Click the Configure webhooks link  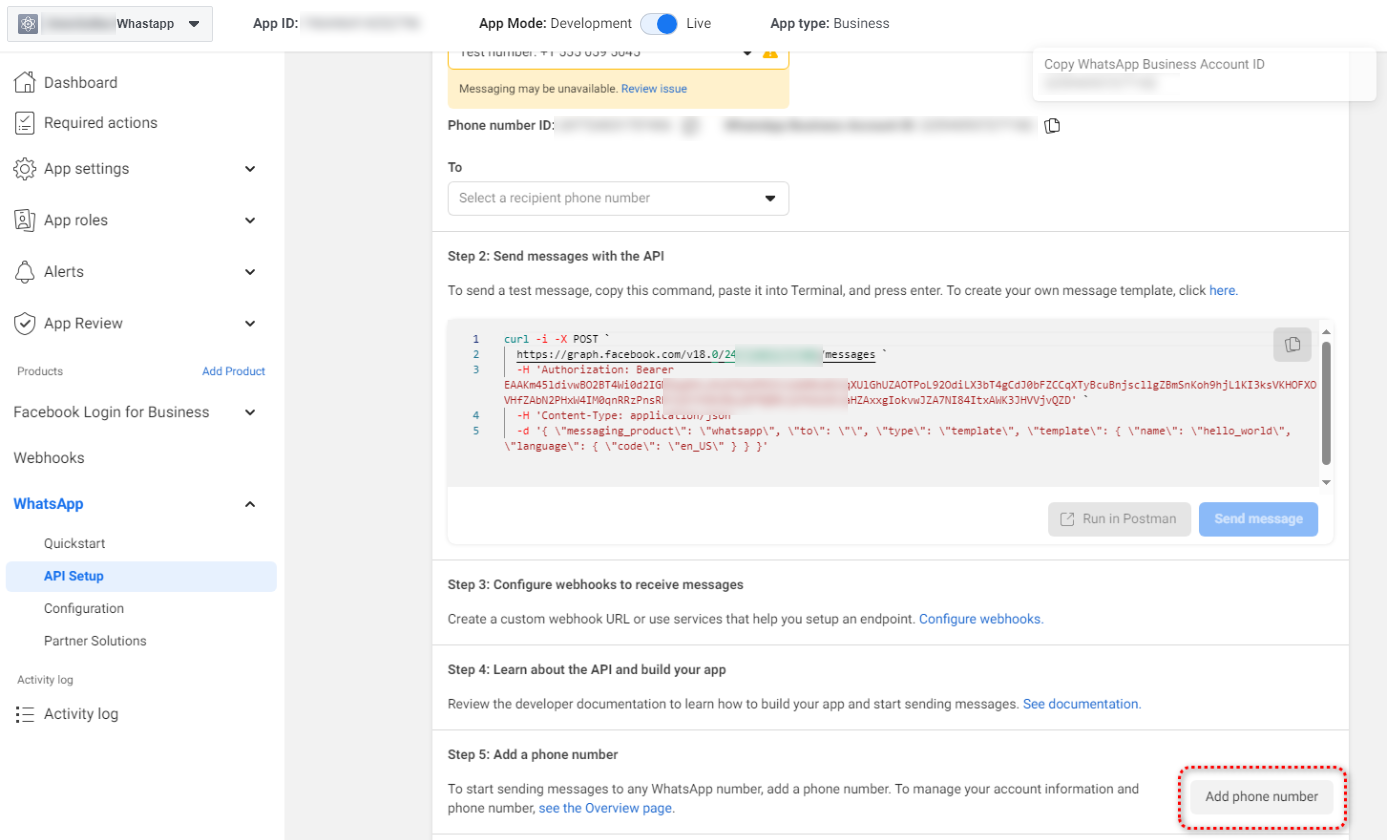pos(980,619)
